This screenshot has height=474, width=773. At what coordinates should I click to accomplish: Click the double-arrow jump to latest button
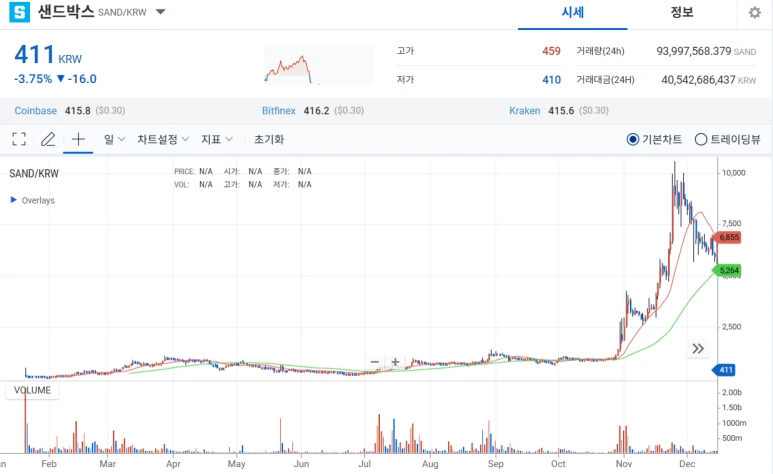698,349
